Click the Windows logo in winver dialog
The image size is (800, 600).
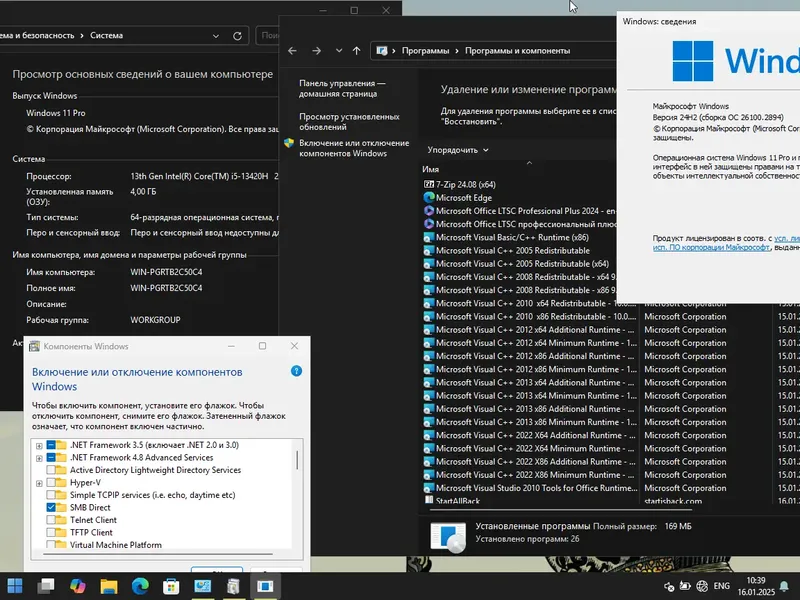pyautogui.click(x=692, y=61)
